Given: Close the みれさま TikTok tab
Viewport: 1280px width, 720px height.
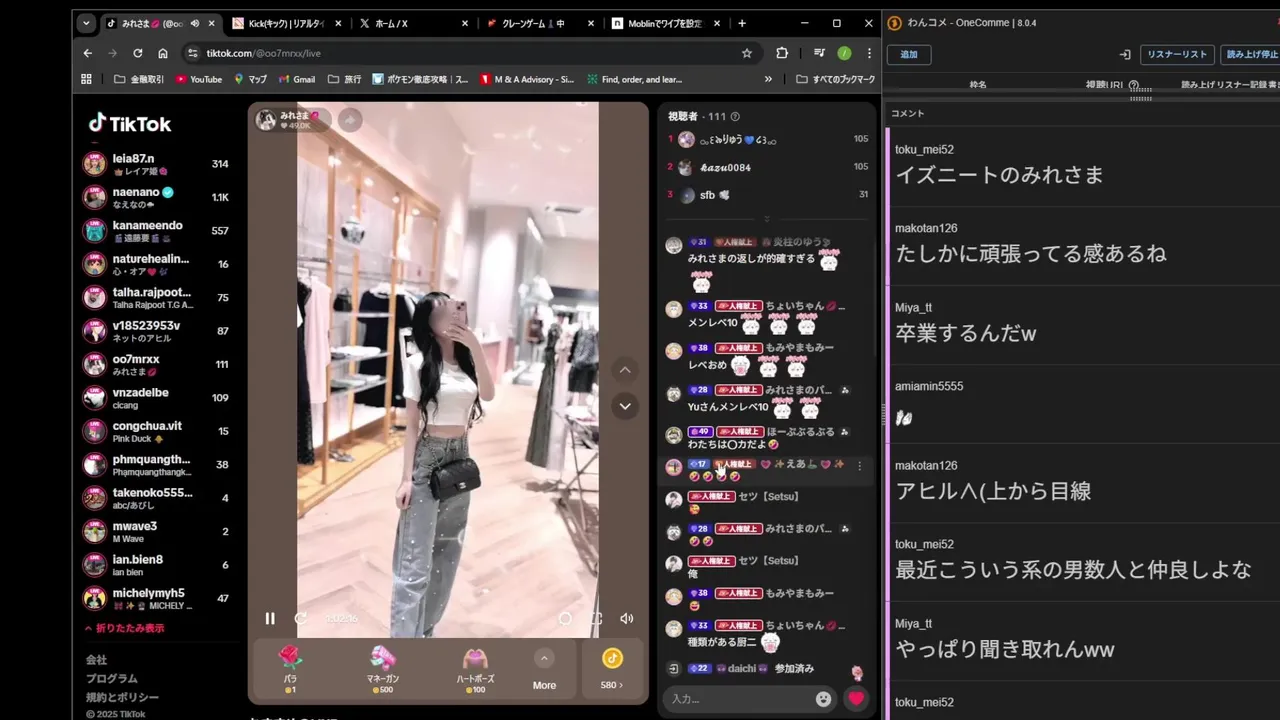Looking at the screenshot, I should tap(211, 23).
